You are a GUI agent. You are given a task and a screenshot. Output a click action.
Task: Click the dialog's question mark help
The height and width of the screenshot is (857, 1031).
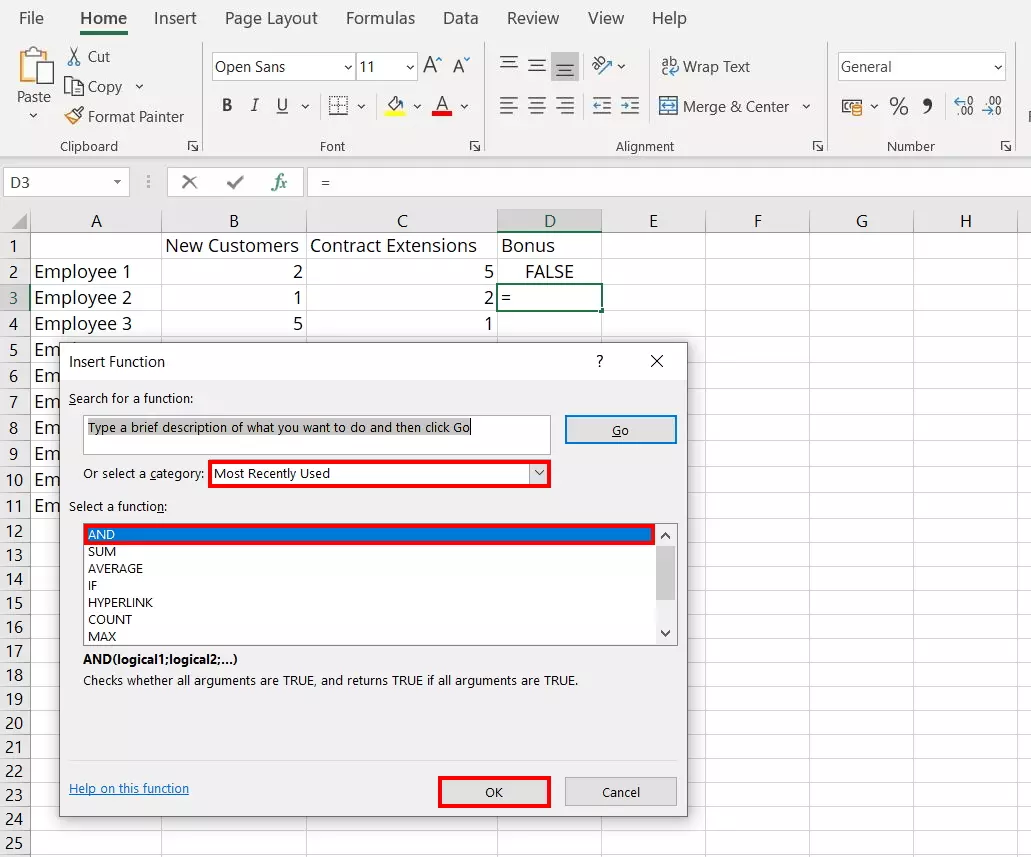tap(600, 360)
